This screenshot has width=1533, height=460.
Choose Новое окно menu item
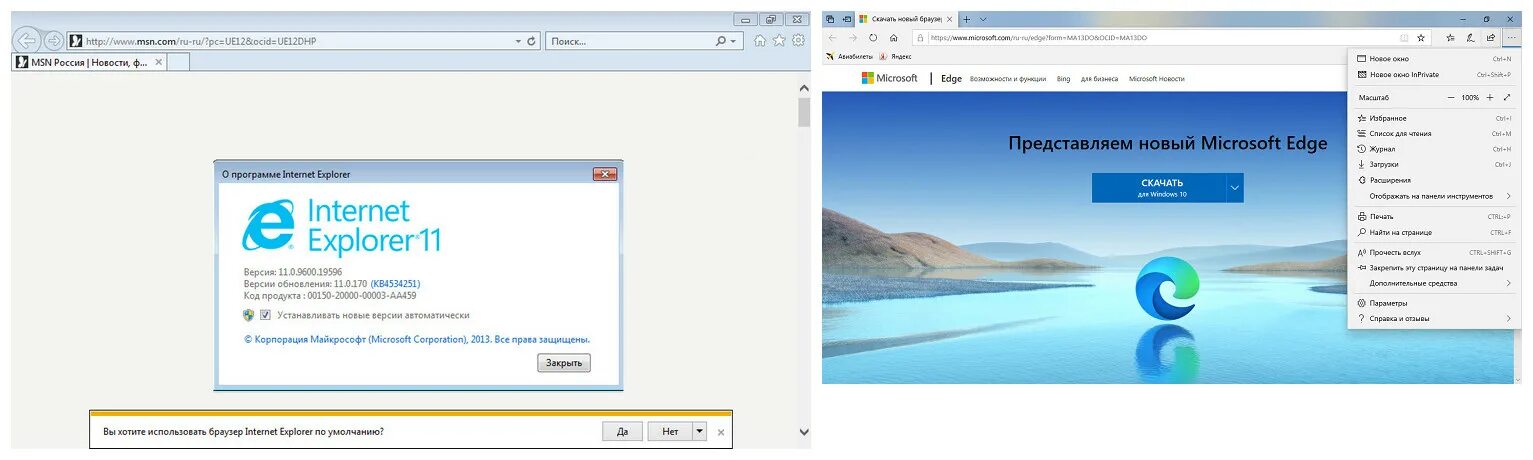coord(1434,59)
